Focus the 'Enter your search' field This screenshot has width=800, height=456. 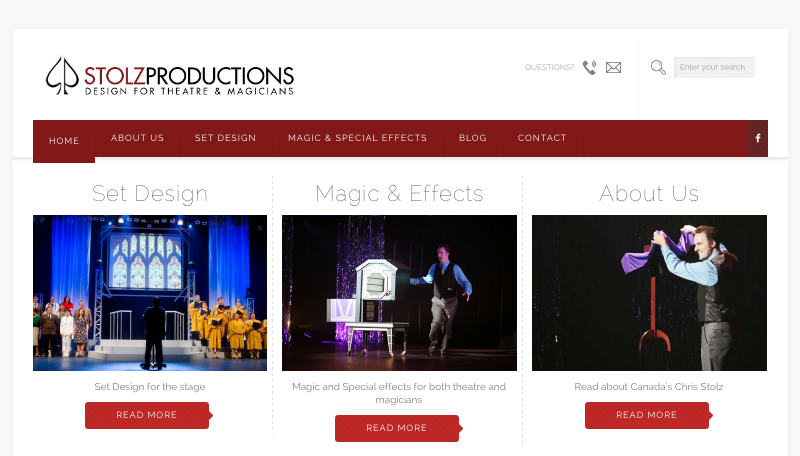[x=714, y=67]
